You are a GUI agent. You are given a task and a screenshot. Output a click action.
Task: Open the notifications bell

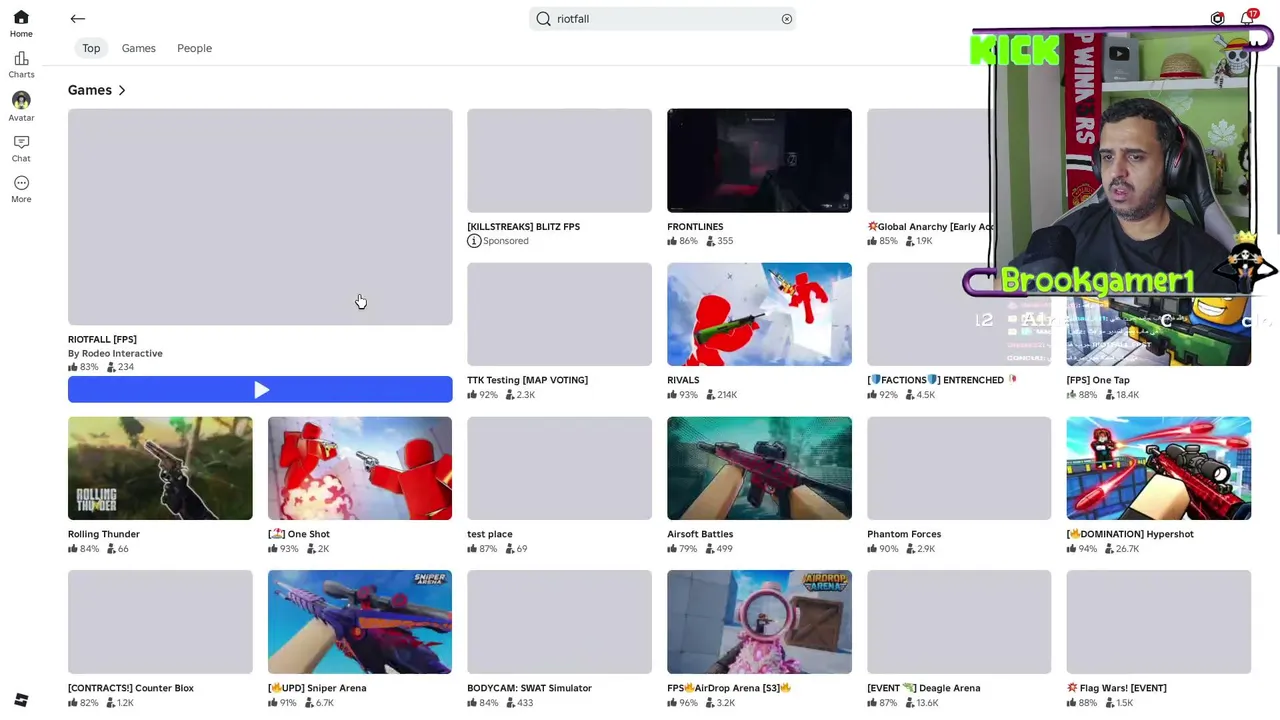1247,19
